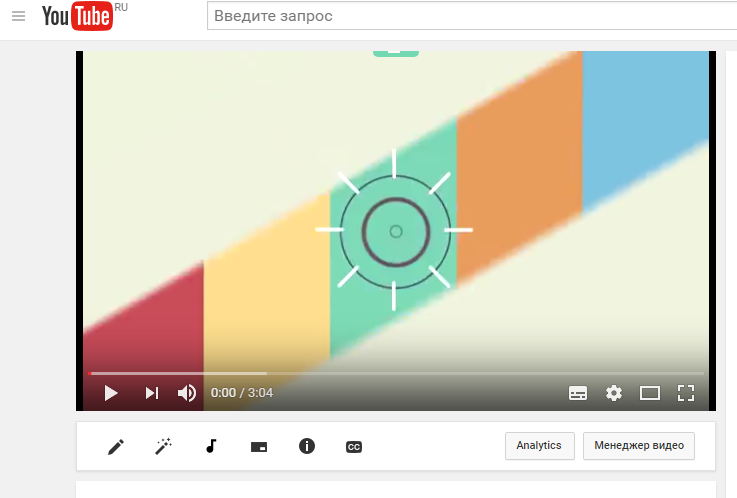Open video info editor pencil icon

[x=116, y=446]
